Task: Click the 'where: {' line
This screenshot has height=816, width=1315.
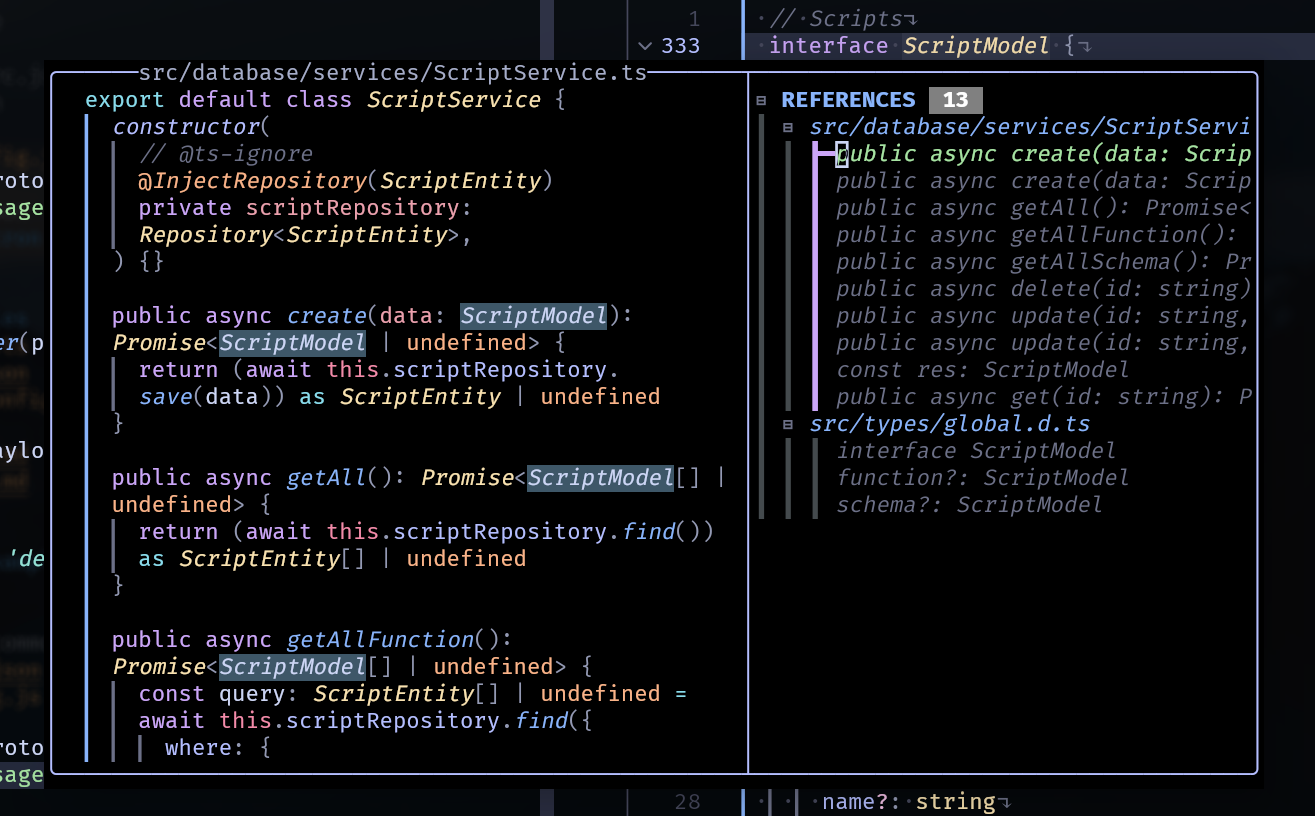Action: tap(218, 748)
